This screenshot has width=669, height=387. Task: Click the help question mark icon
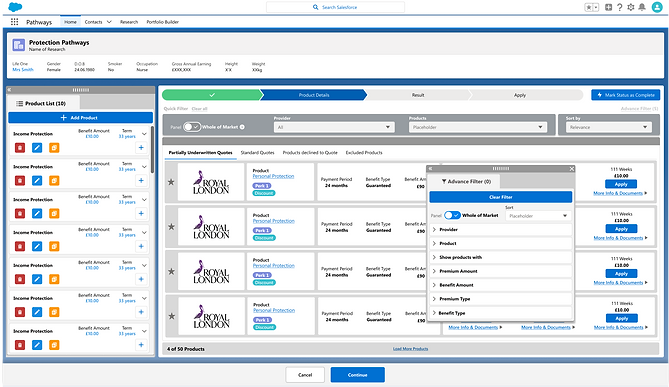(620, 7)
